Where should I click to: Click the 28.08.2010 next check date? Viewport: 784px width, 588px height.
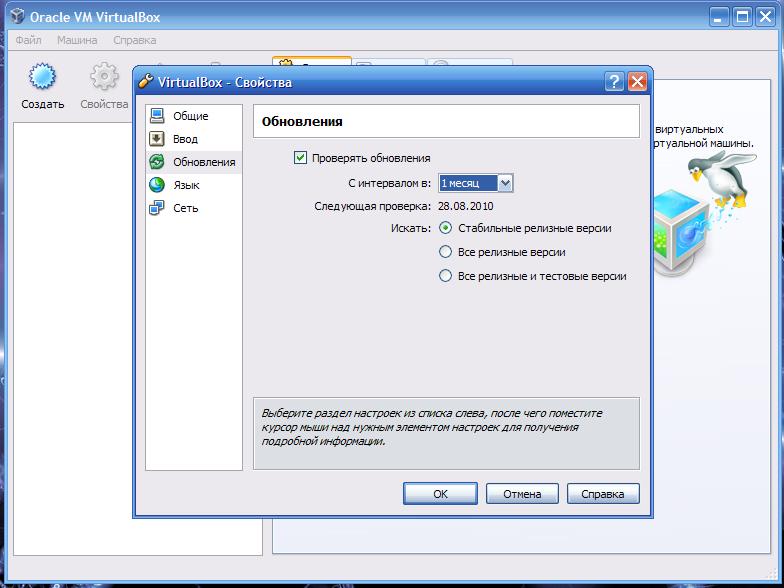(x=466, y=206)
